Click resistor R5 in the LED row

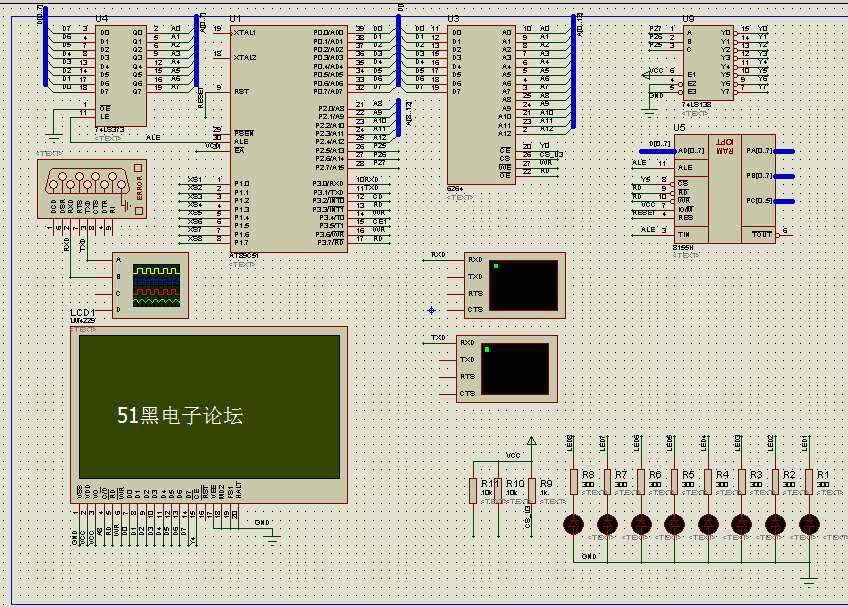click(674, 483)
